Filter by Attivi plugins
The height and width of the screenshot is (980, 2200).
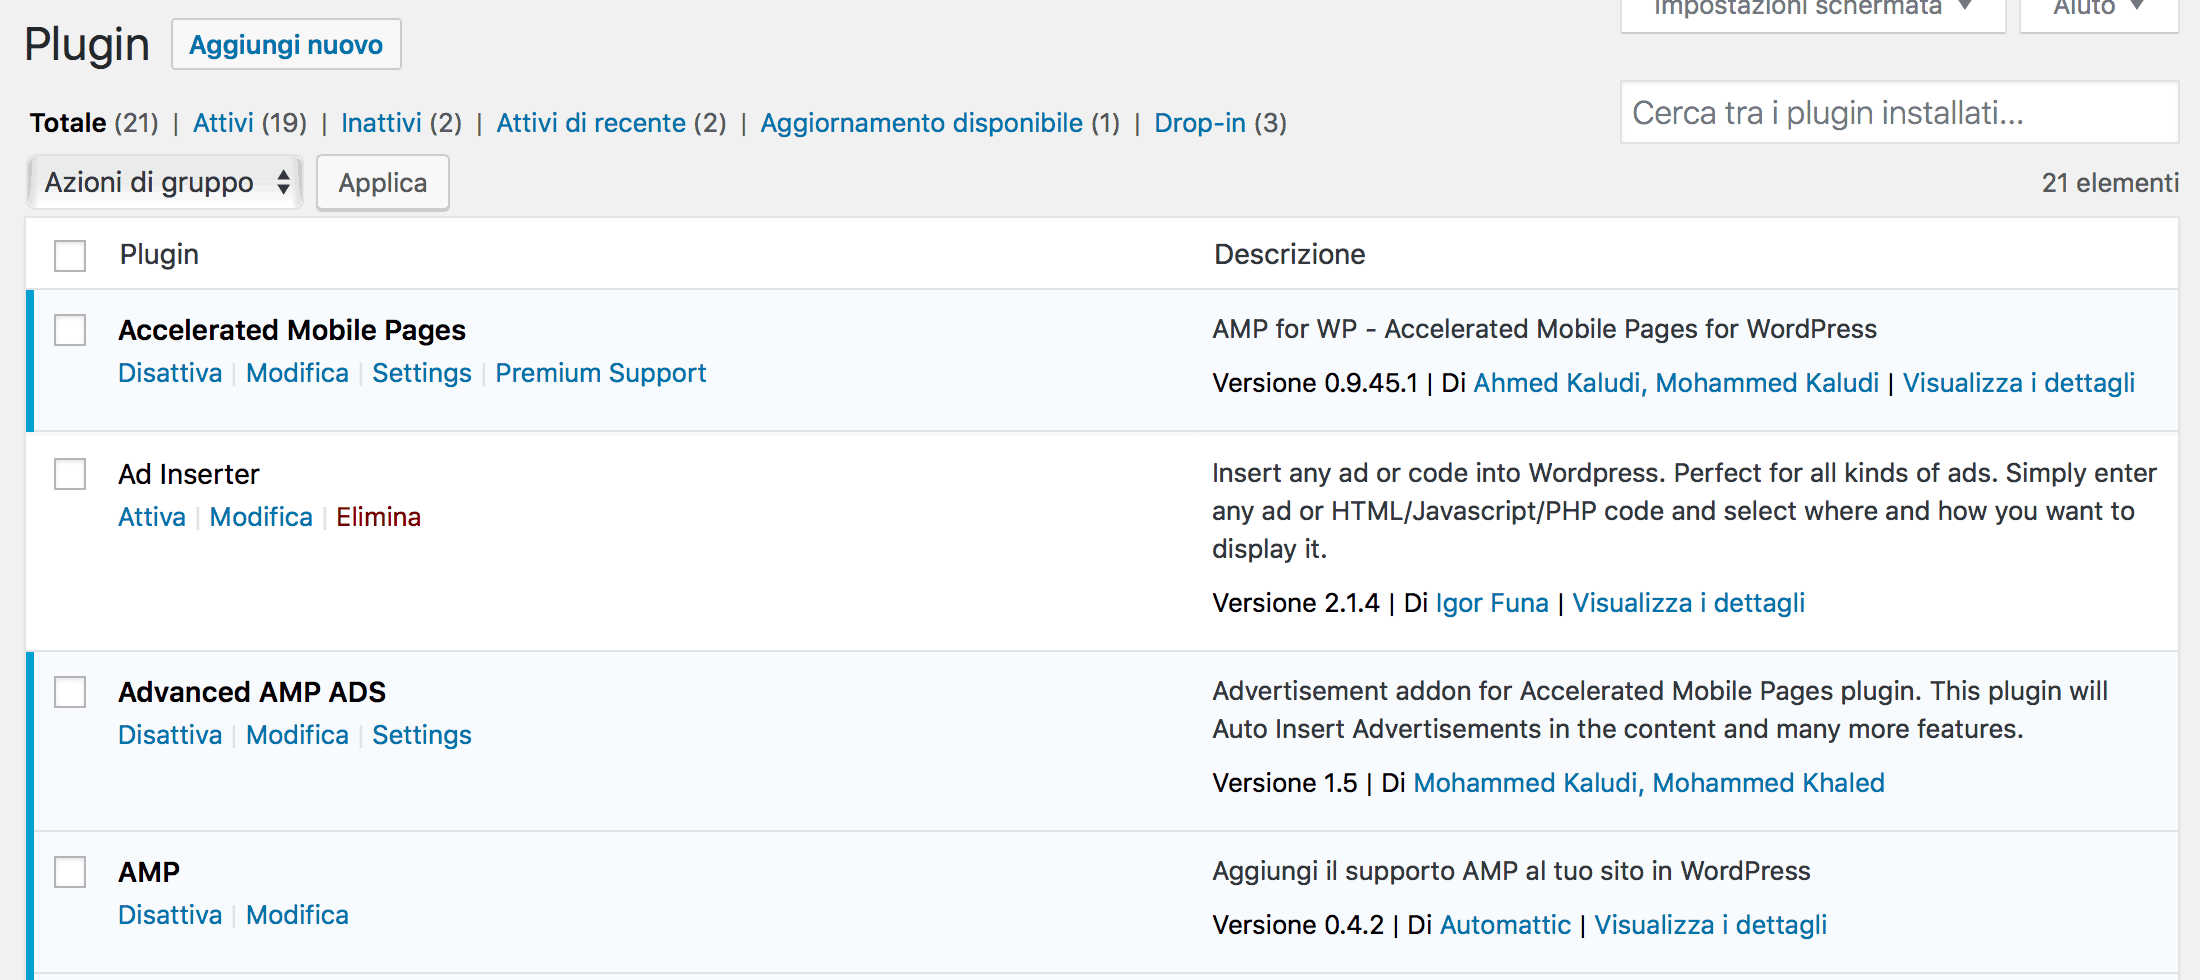[222, 122]
